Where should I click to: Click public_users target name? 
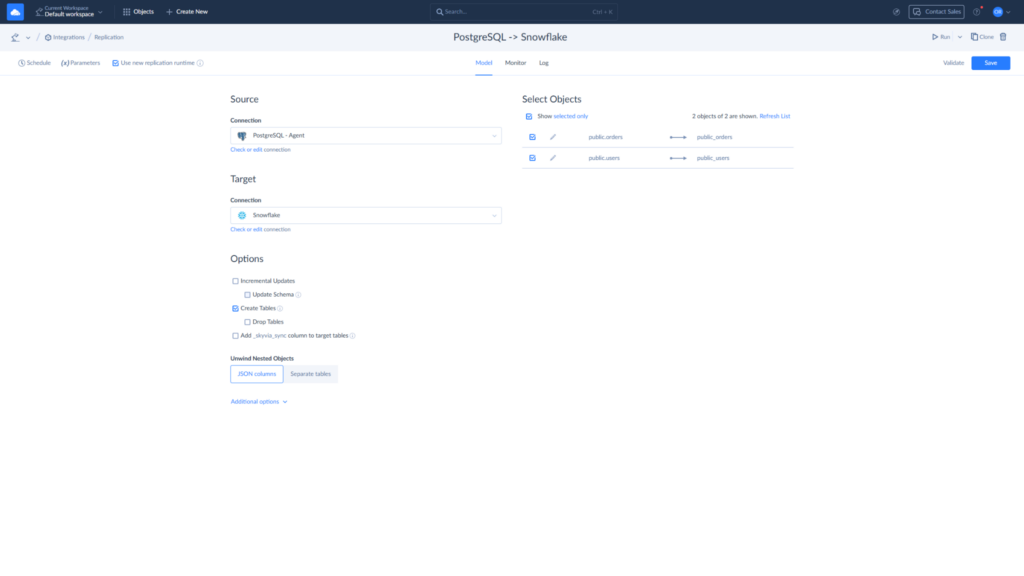coord(713,158)
